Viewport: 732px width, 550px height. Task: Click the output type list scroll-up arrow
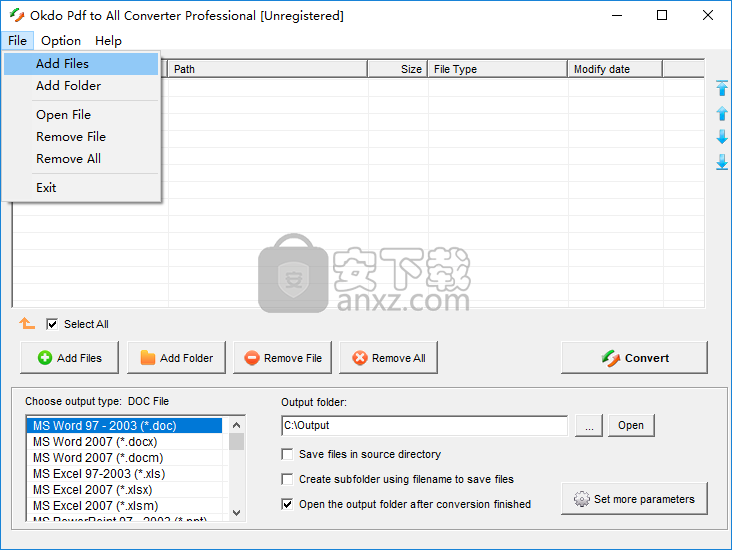tap(236, 425)
